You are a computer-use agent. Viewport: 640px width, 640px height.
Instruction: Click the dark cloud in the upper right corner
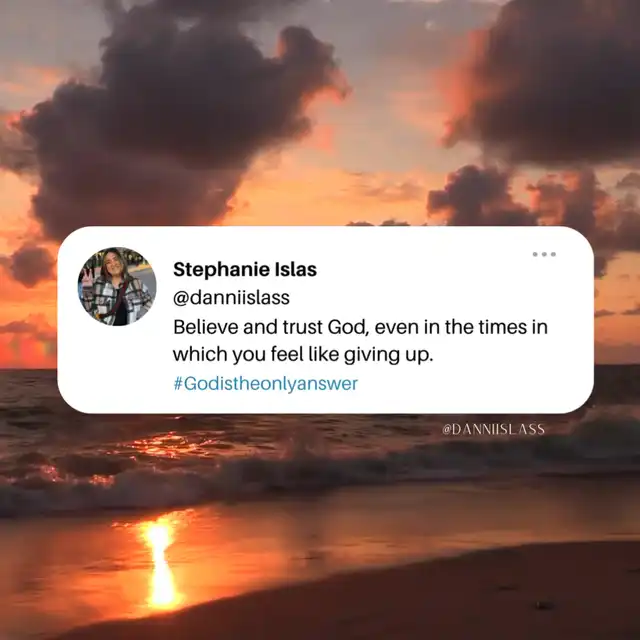click(547, 82)
